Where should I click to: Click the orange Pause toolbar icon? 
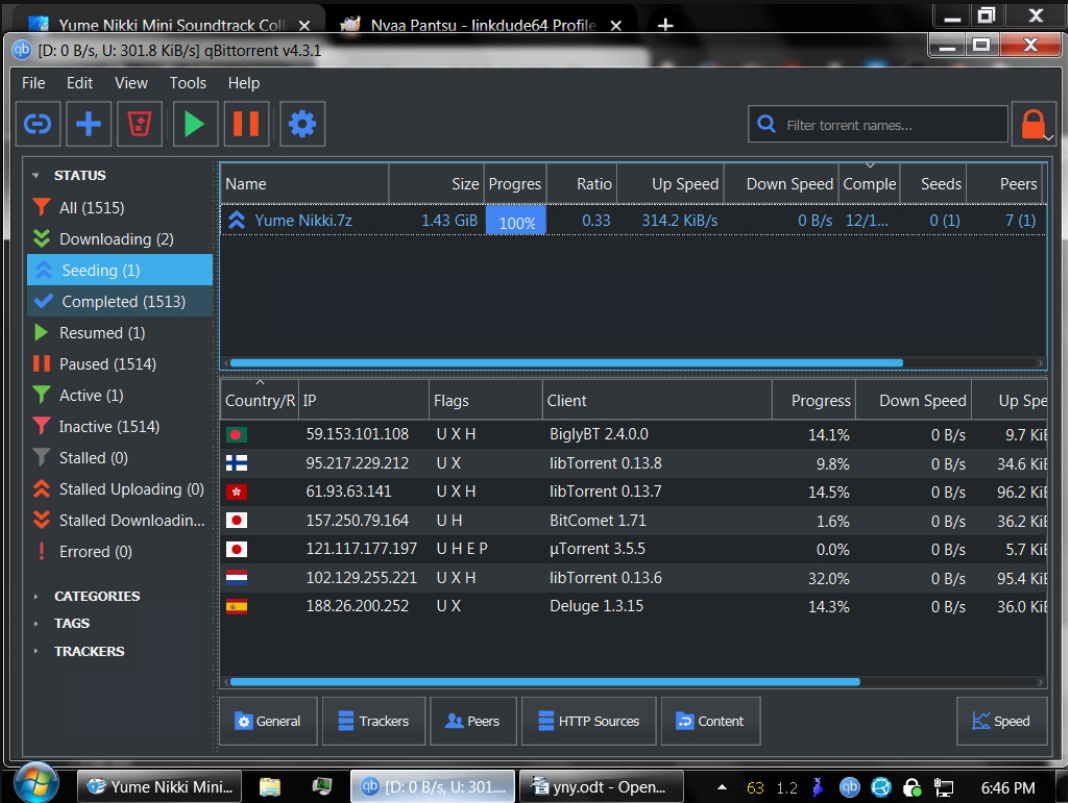(x=246, y=124)
